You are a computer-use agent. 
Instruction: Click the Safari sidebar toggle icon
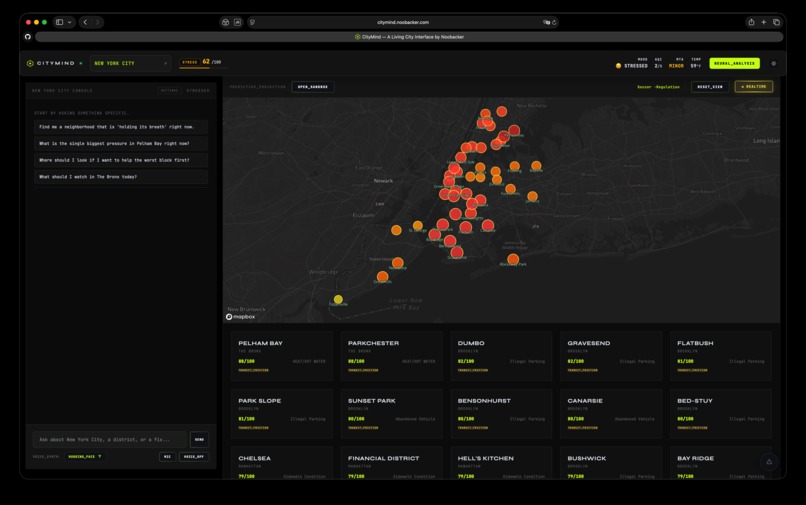pyautogui.click(x=60, y=22)
